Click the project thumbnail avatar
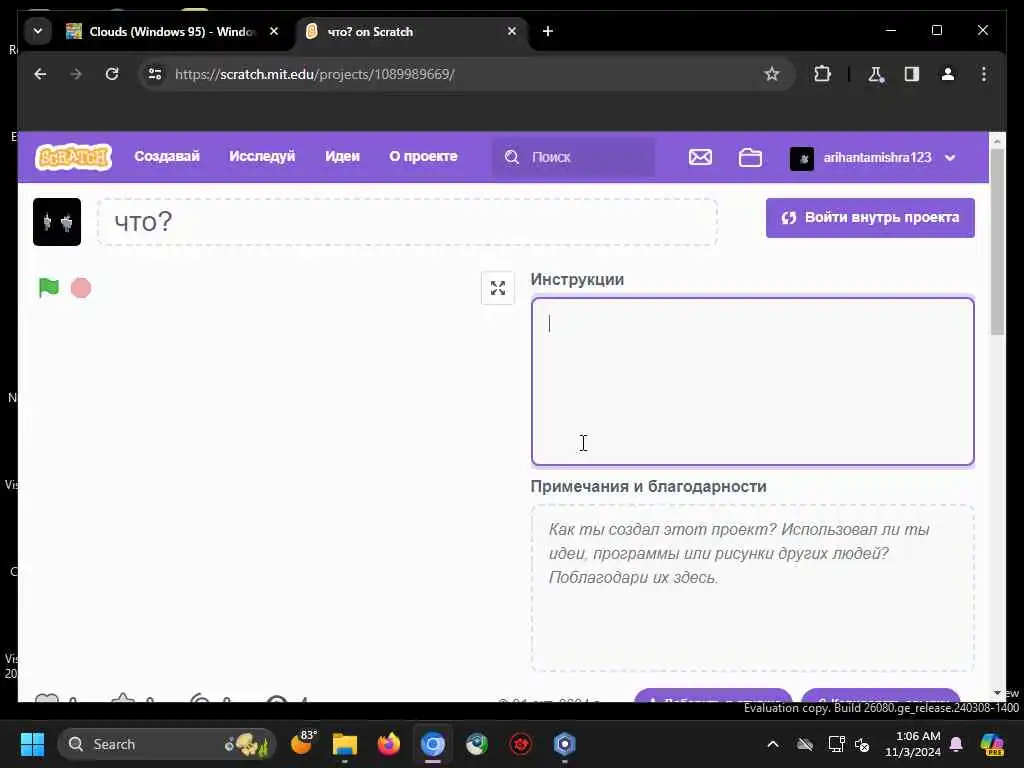This screenshot has height=768, width=1024. click(x=57, y=222)
